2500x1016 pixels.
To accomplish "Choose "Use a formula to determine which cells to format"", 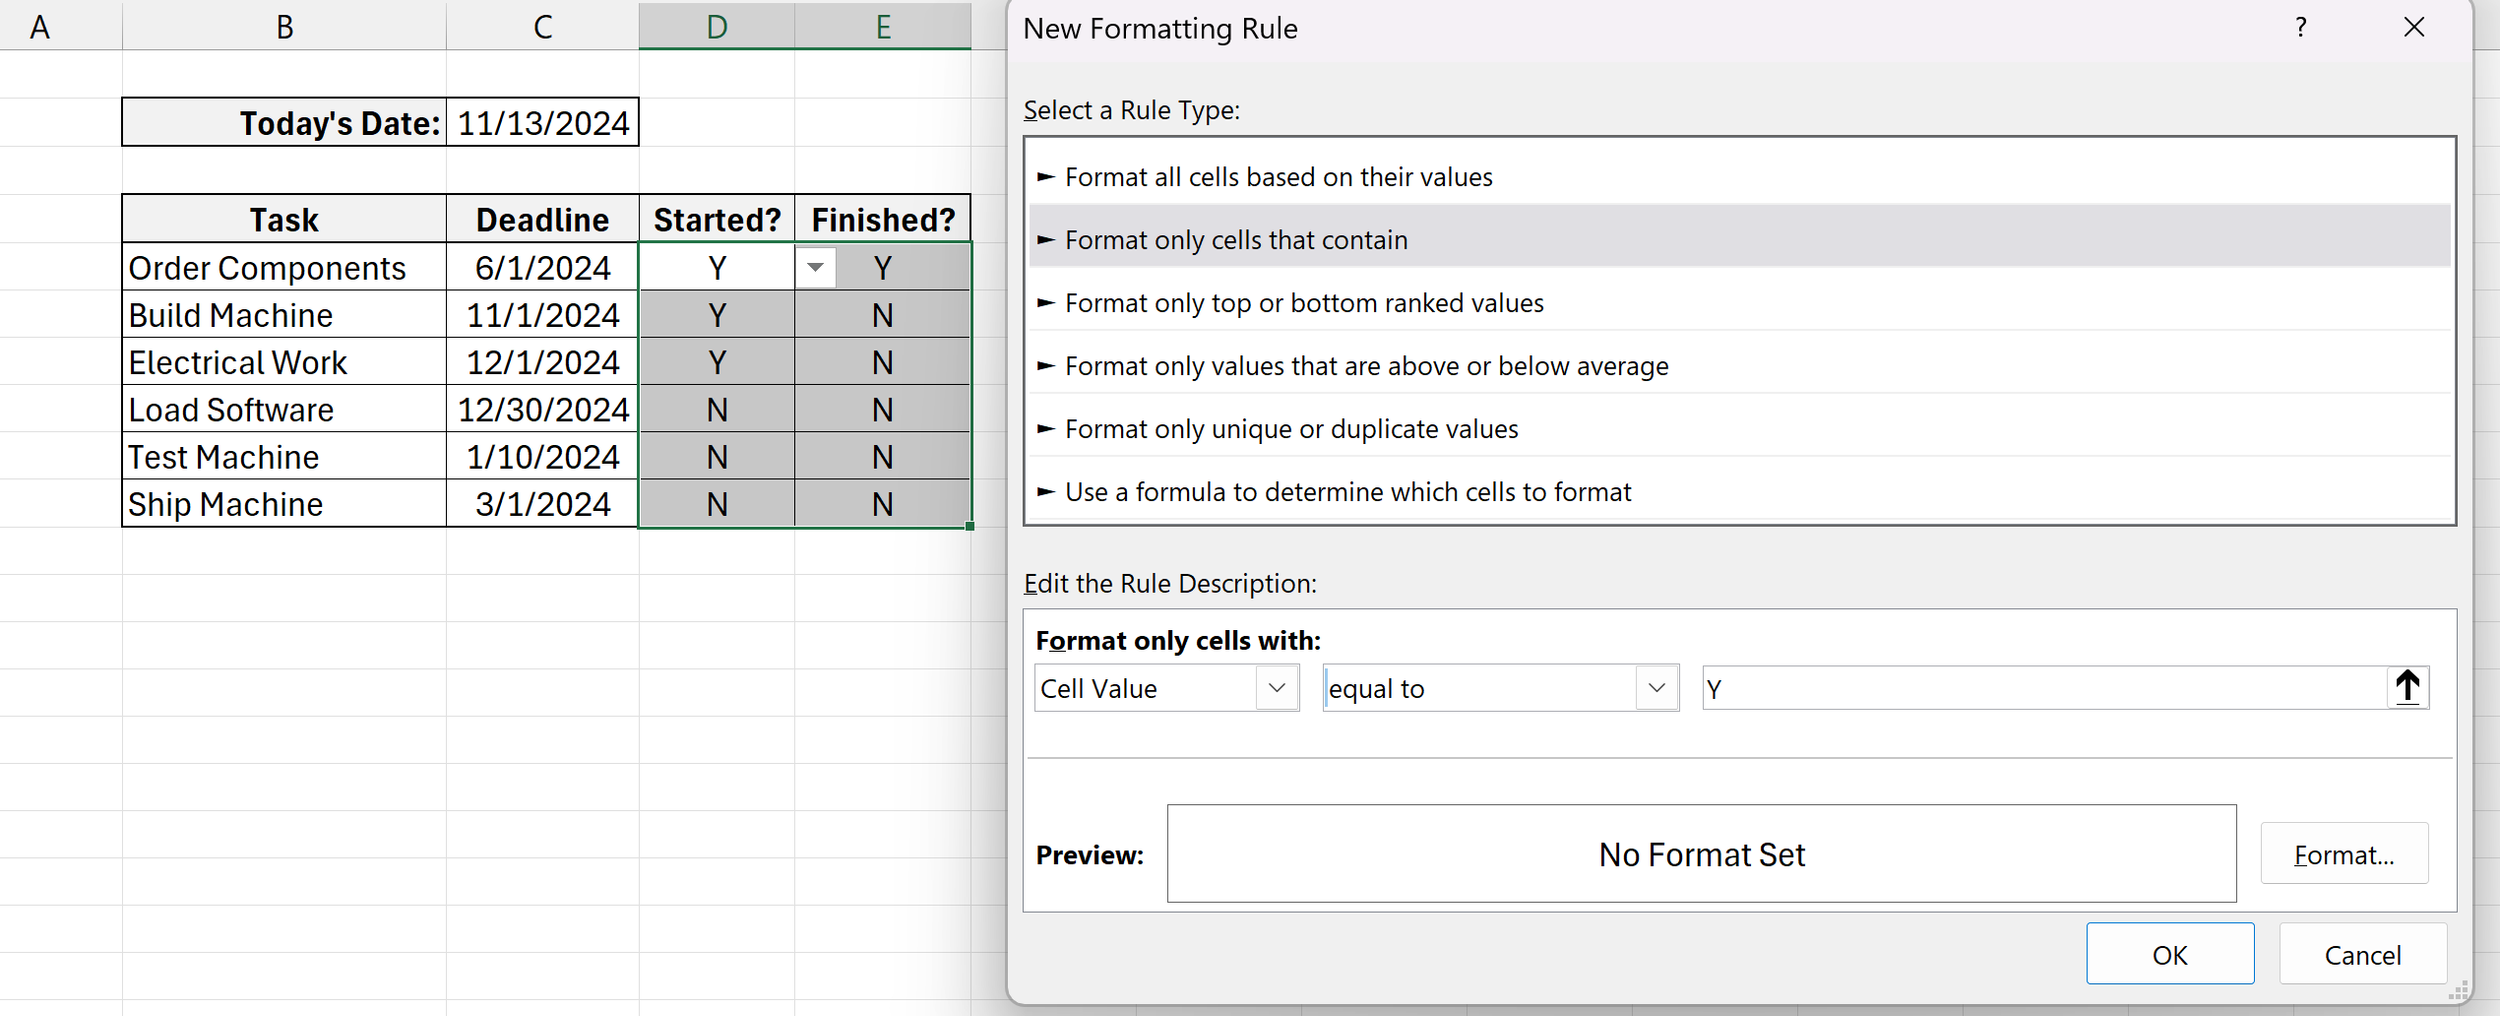I will (x=1348, y=491).
